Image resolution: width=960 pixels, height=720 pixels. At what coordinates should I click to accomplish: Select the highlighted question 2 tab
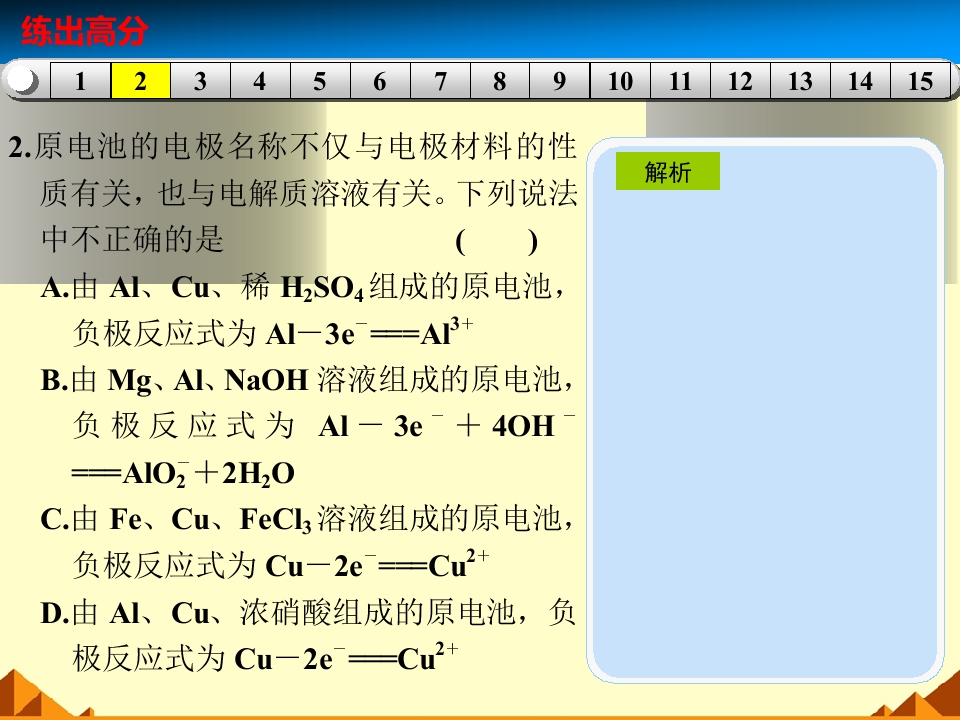point(140,82)
